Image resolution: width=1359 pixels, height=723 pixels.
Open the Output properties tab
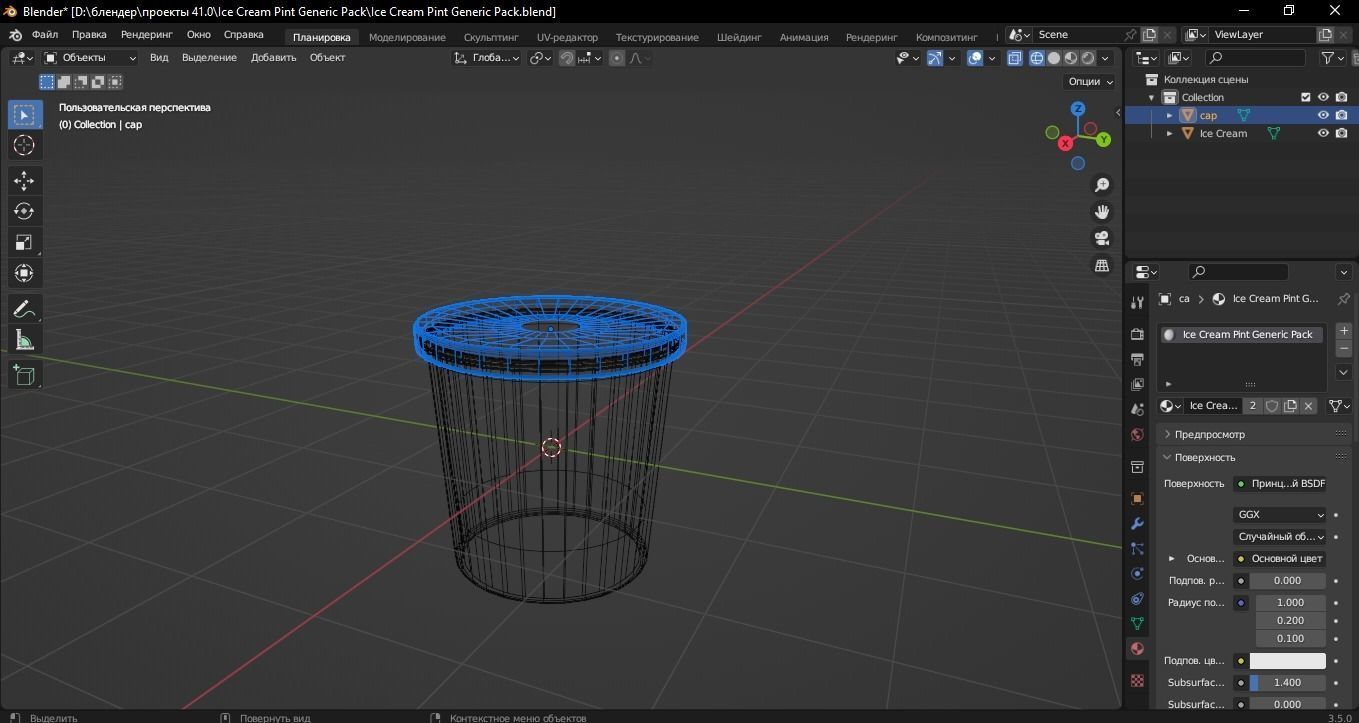click(x=1137, y=359)
